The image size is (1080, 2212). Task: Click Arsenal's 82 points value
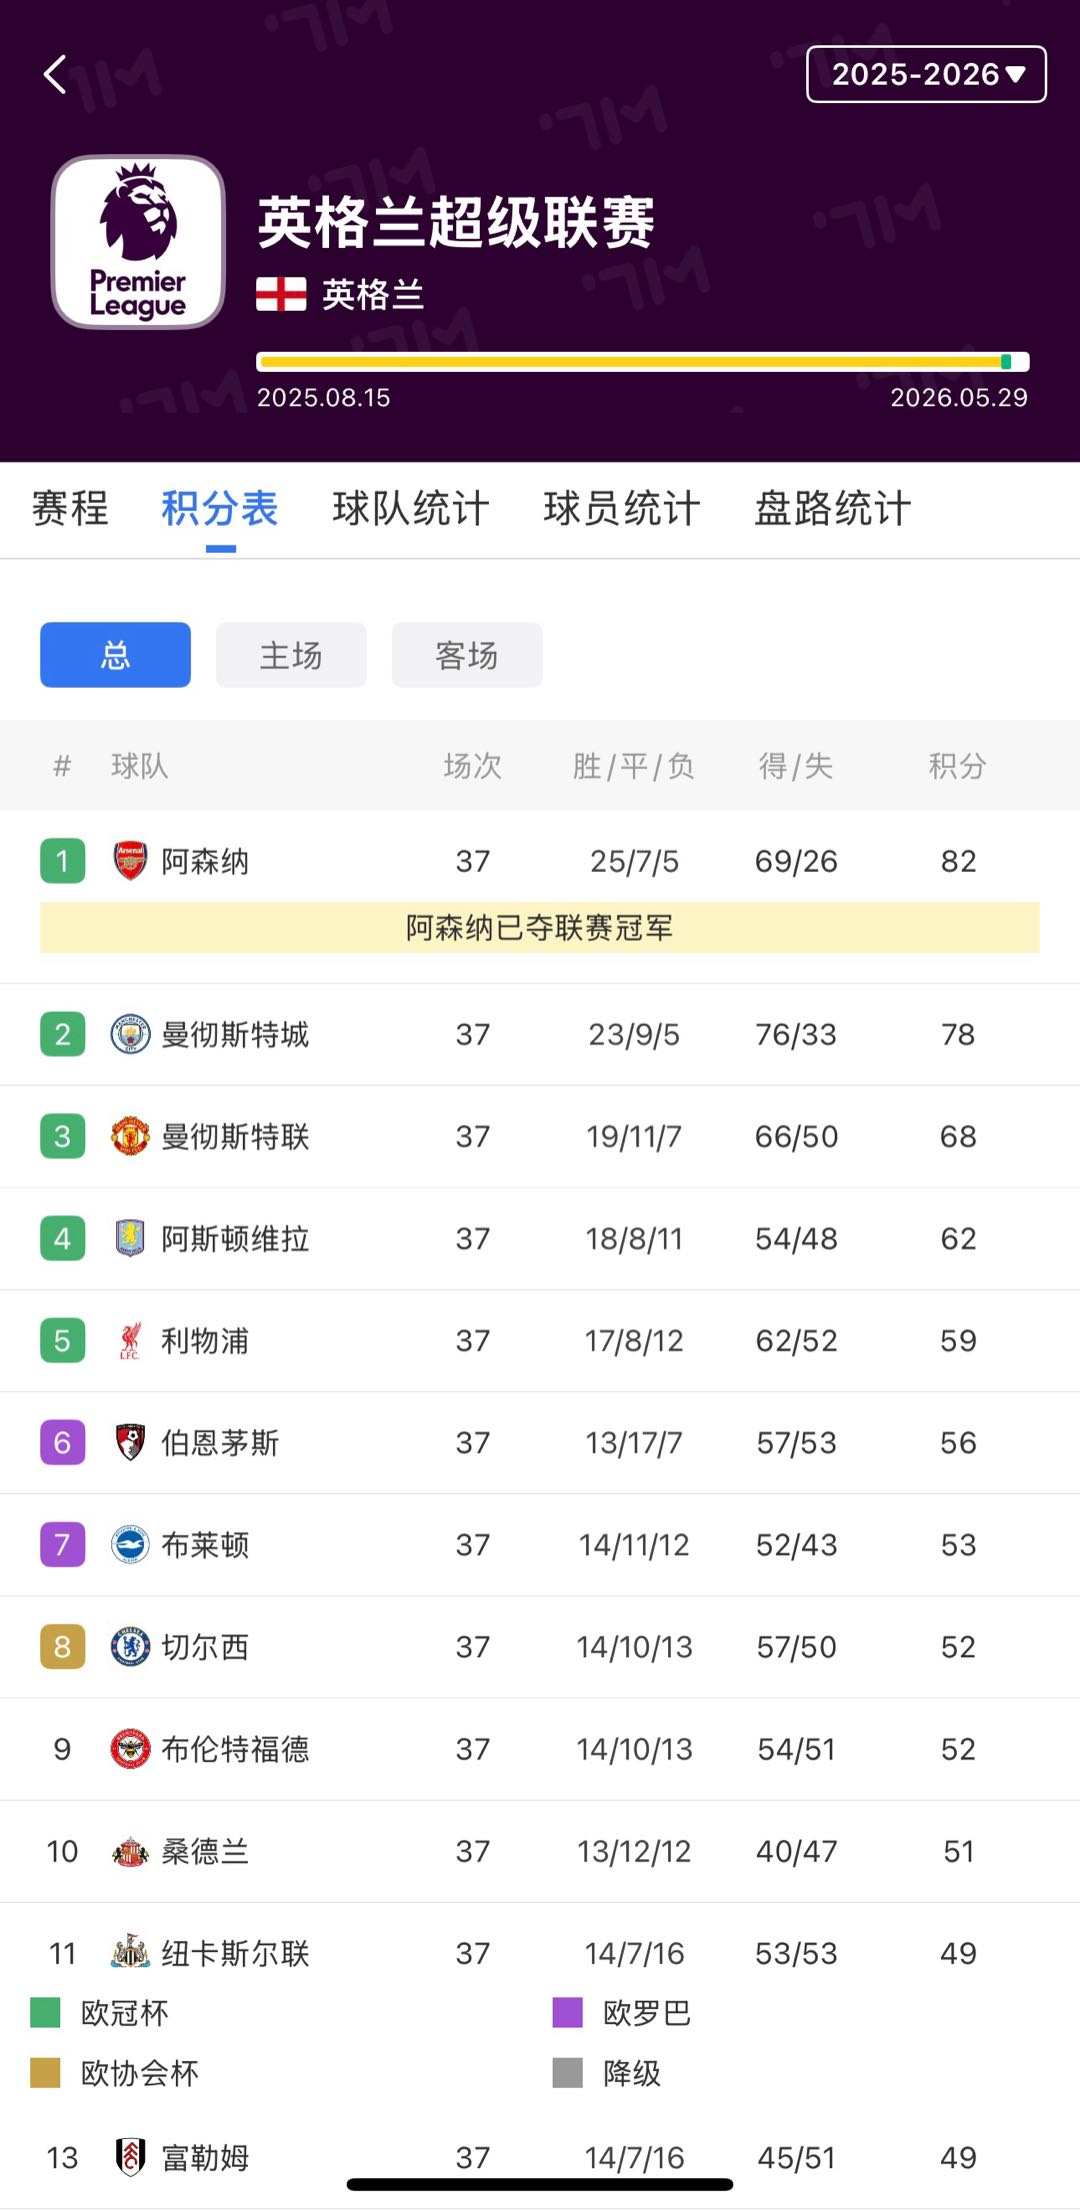(x=958, y=861)
